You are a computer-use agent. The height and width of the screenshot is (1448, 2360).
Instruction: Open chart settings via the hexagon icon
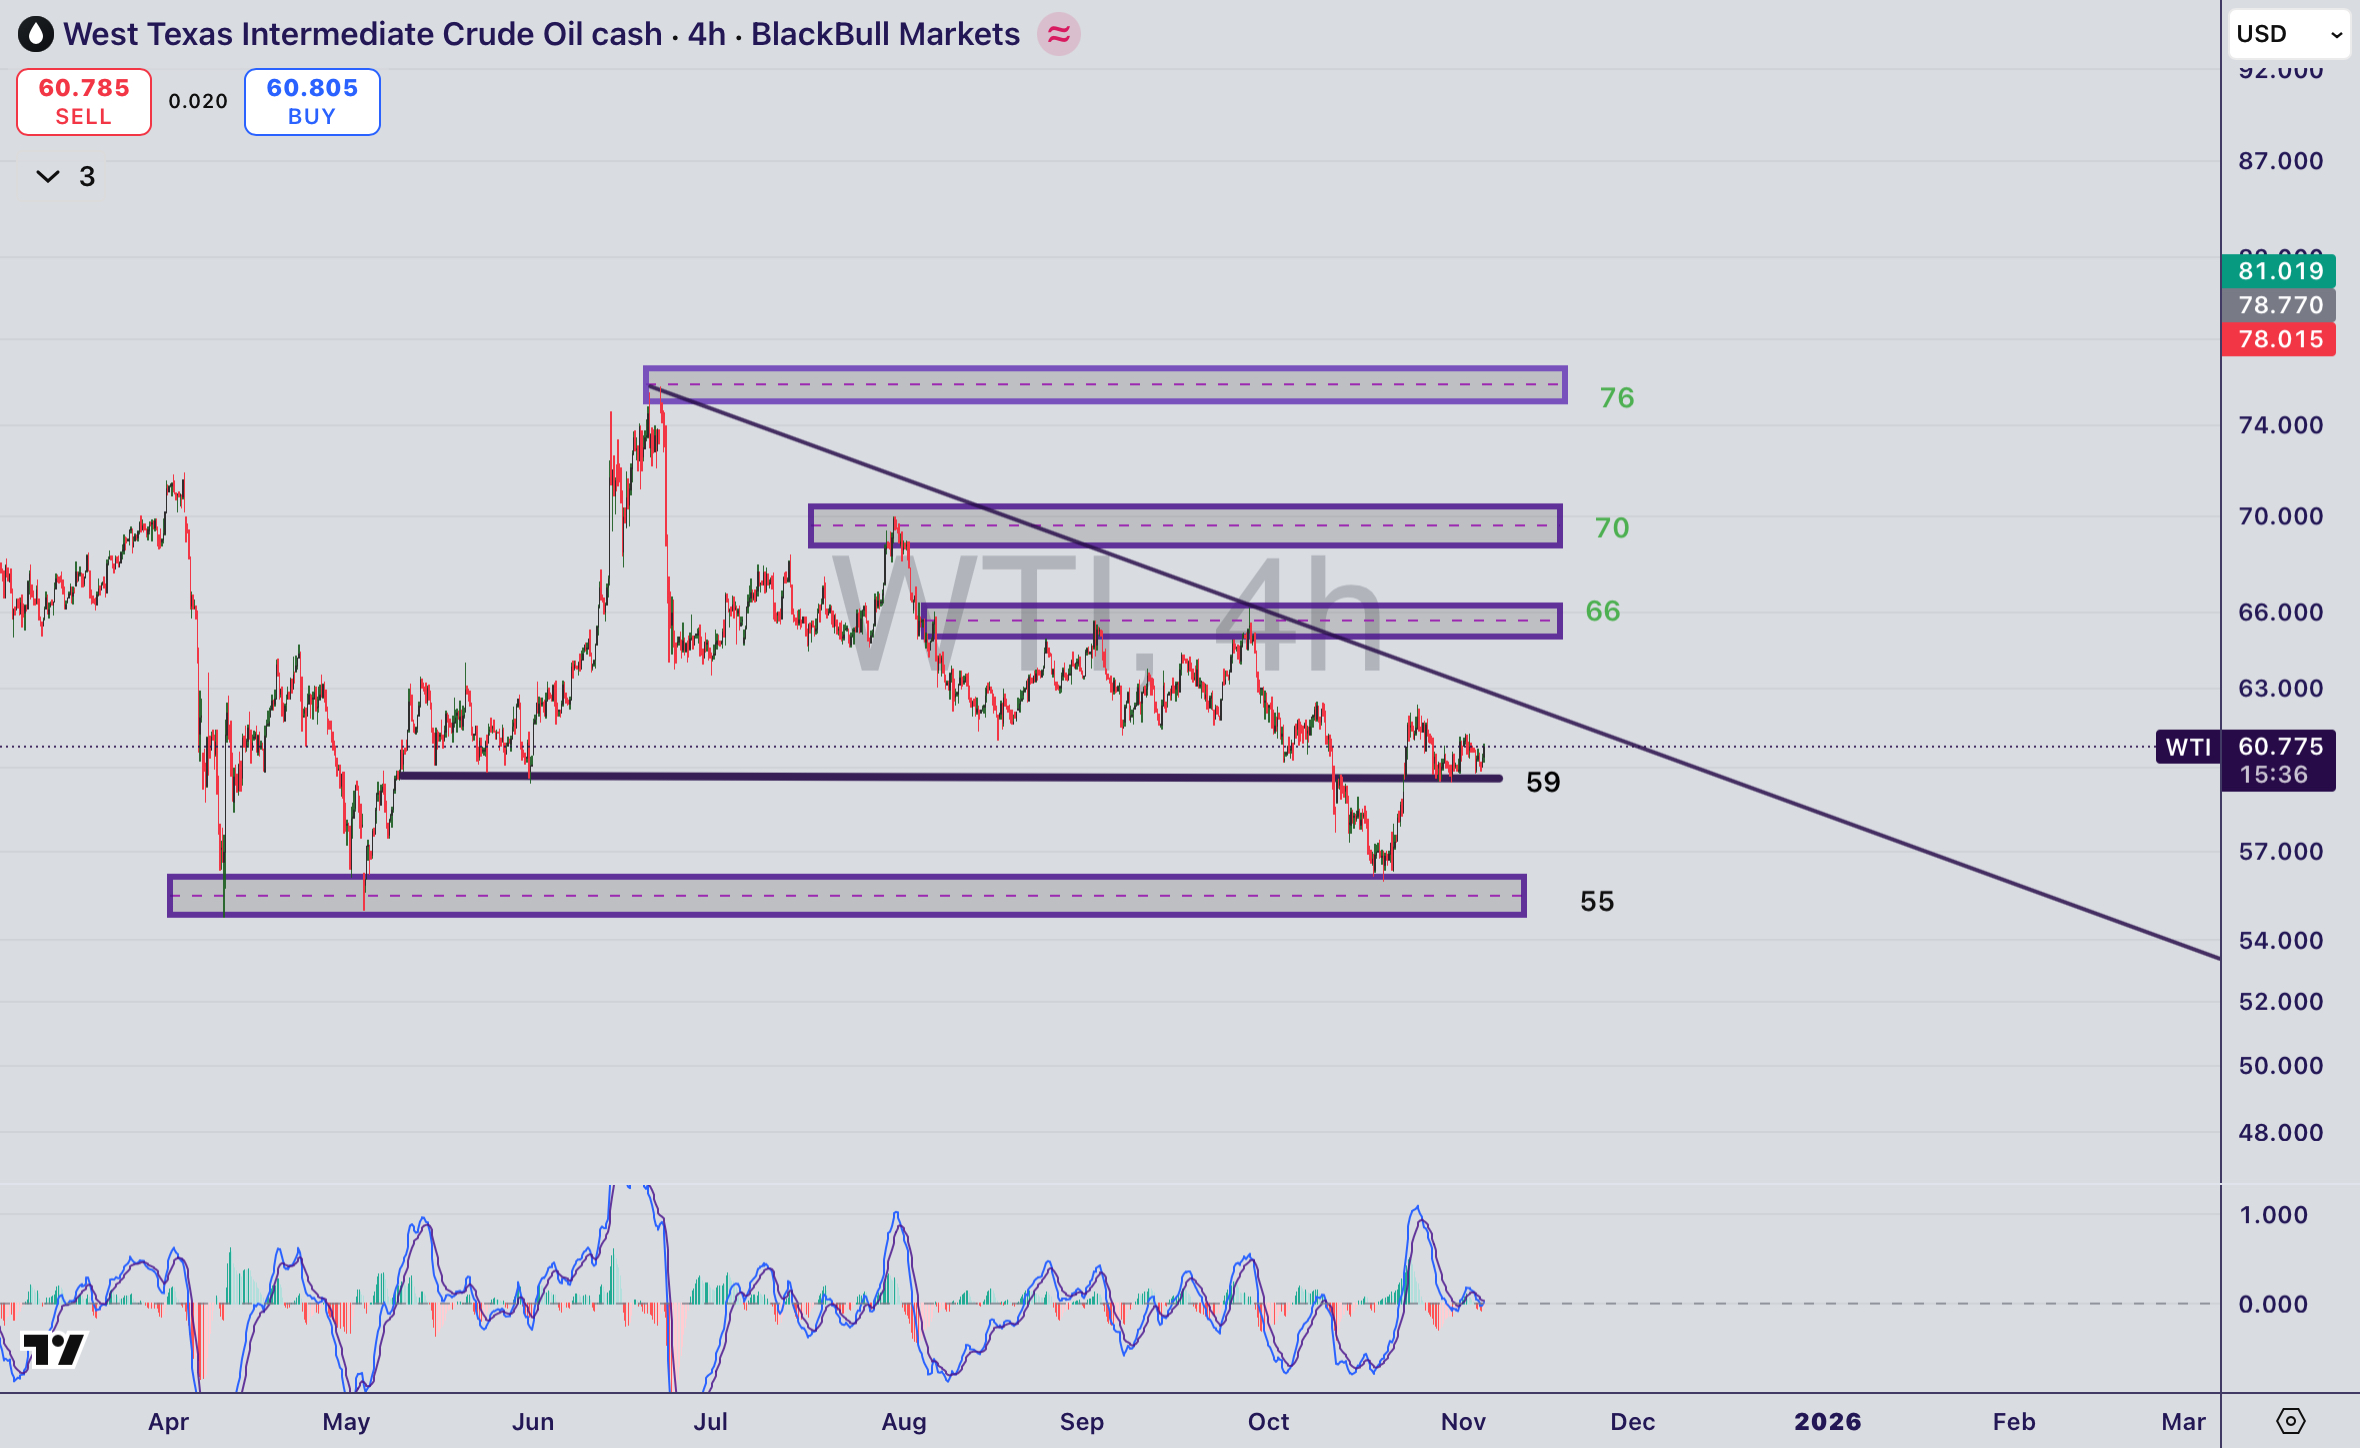point(2291,1419)
